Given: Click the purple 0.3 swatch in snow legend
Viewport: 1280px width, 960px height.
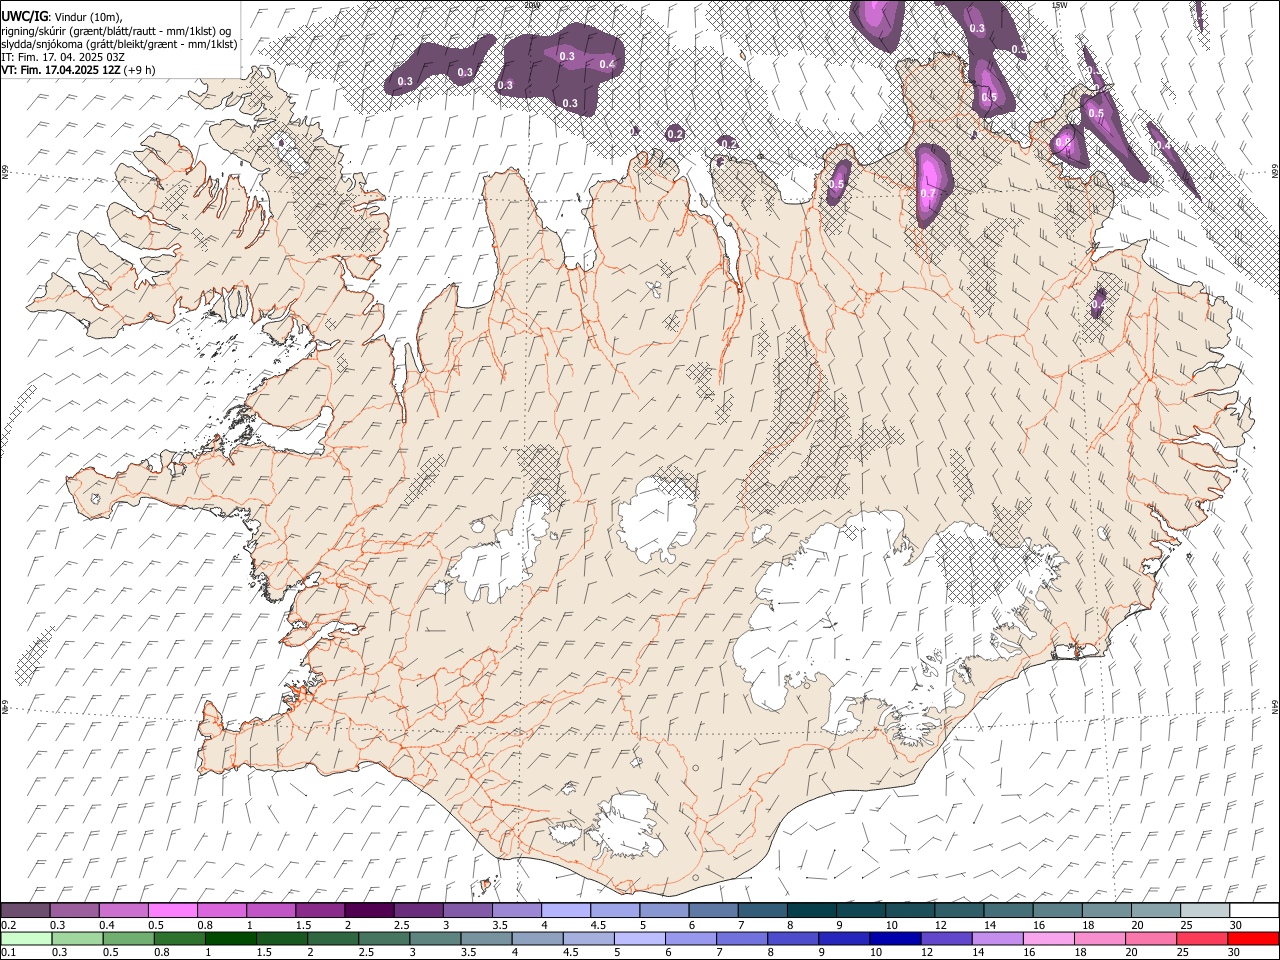Looking at the screenshot, I should pos(75,910).
